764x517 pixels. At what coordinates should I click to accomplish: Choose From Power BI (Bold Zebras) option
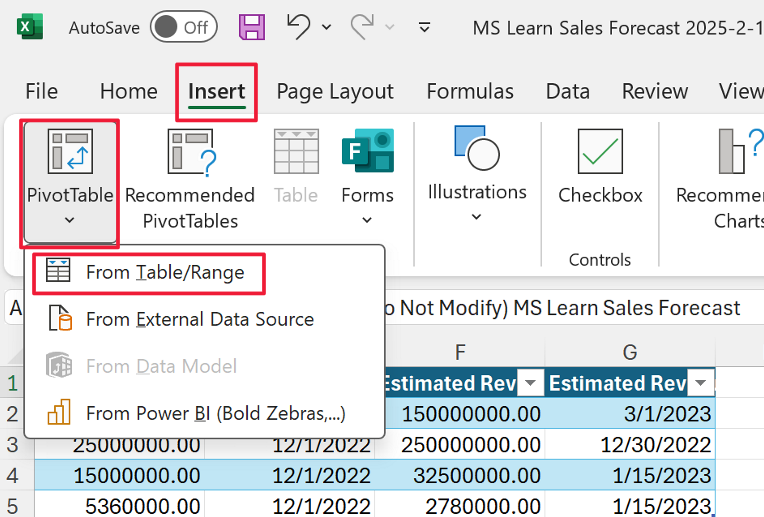(x=205, y=414)
